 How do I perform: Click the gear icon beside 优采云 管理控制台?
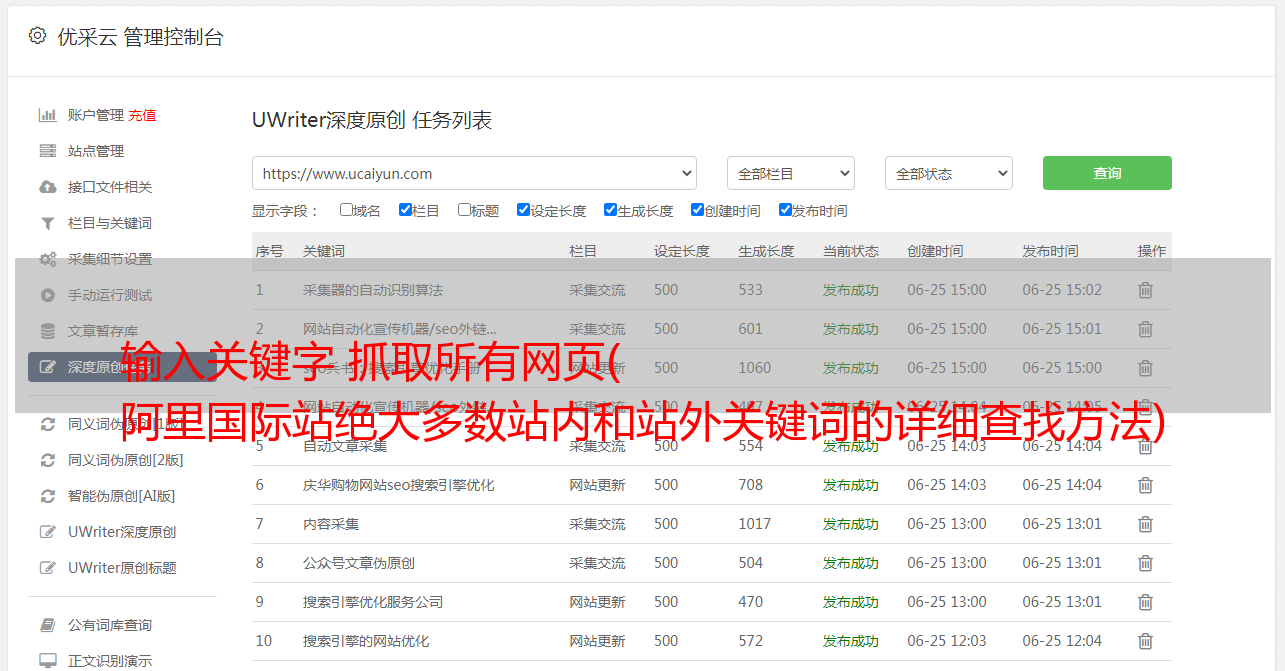click(37, 36)
